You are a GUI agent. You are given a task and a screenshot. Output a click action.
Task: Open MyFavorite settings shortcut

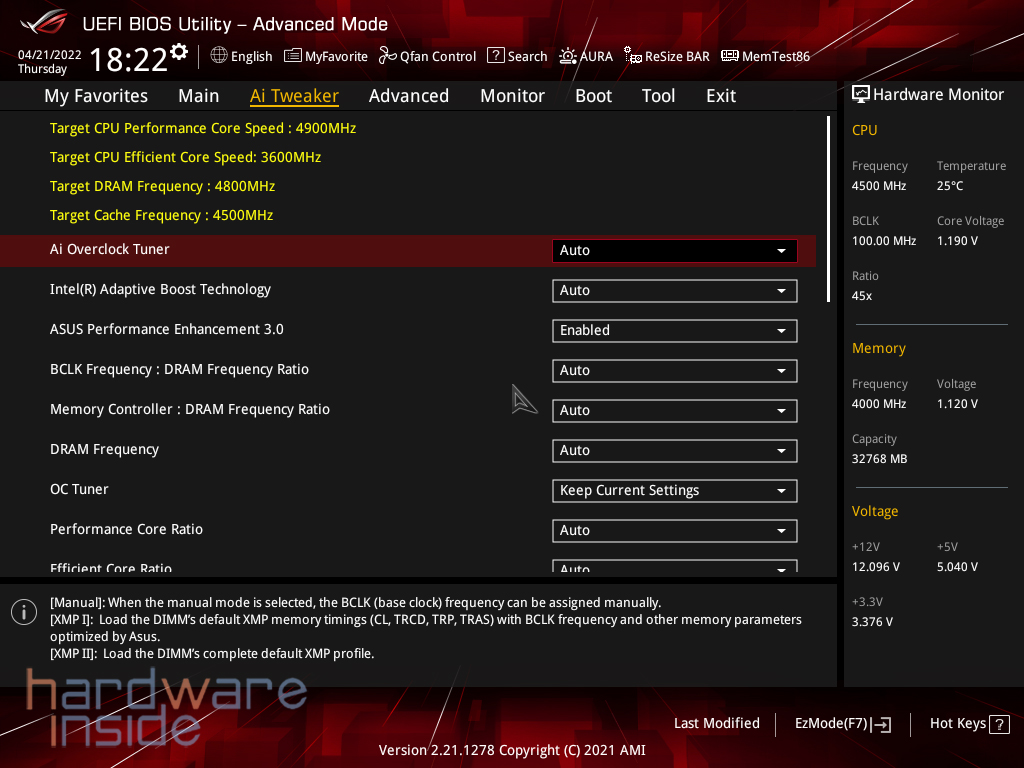(x=325, y=56)
